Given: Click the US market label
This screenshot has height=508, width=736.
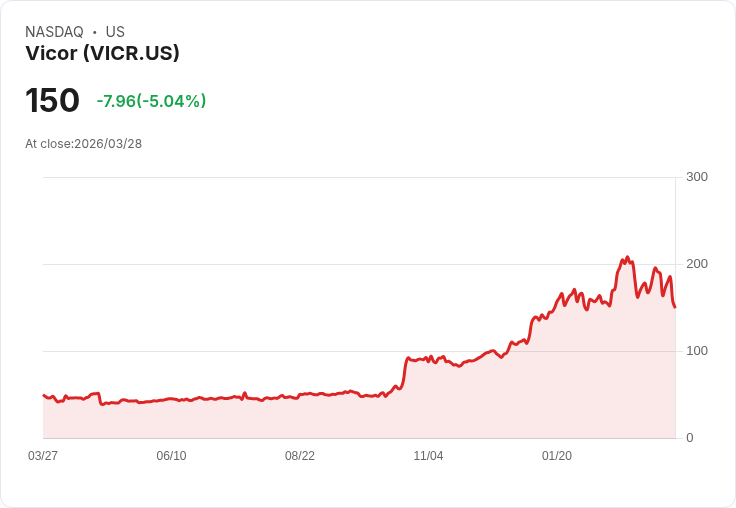Looking at the screenshot, I should click(115, 32).
